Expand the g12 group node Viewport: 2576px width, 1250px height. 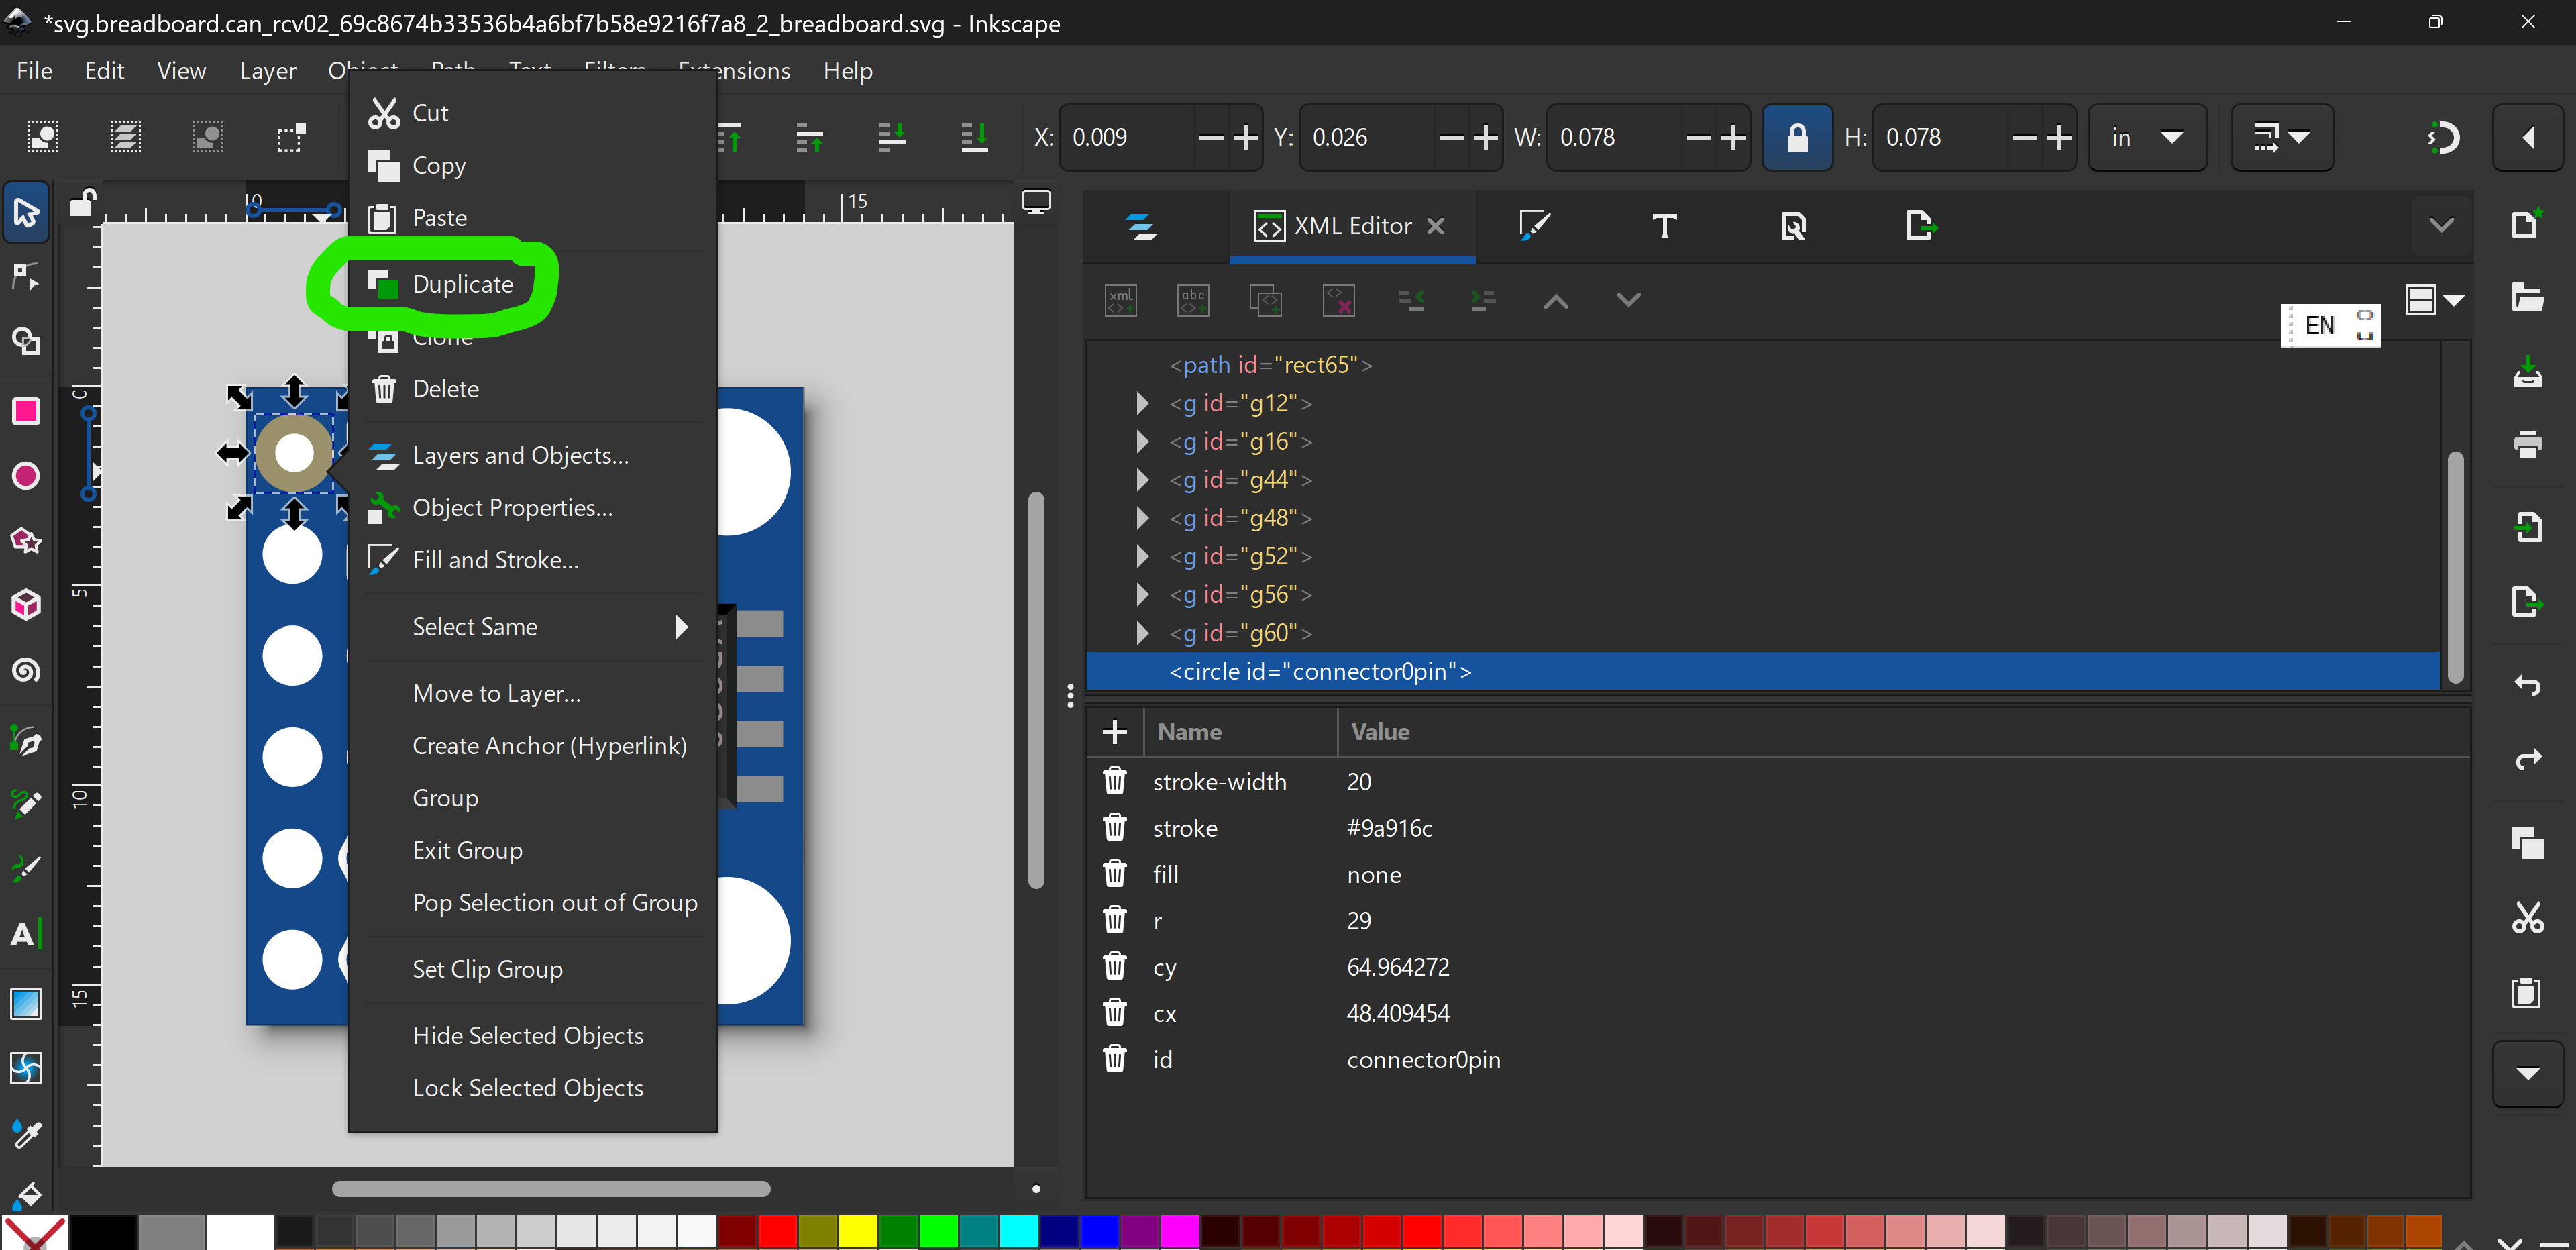pos(1142,403)
